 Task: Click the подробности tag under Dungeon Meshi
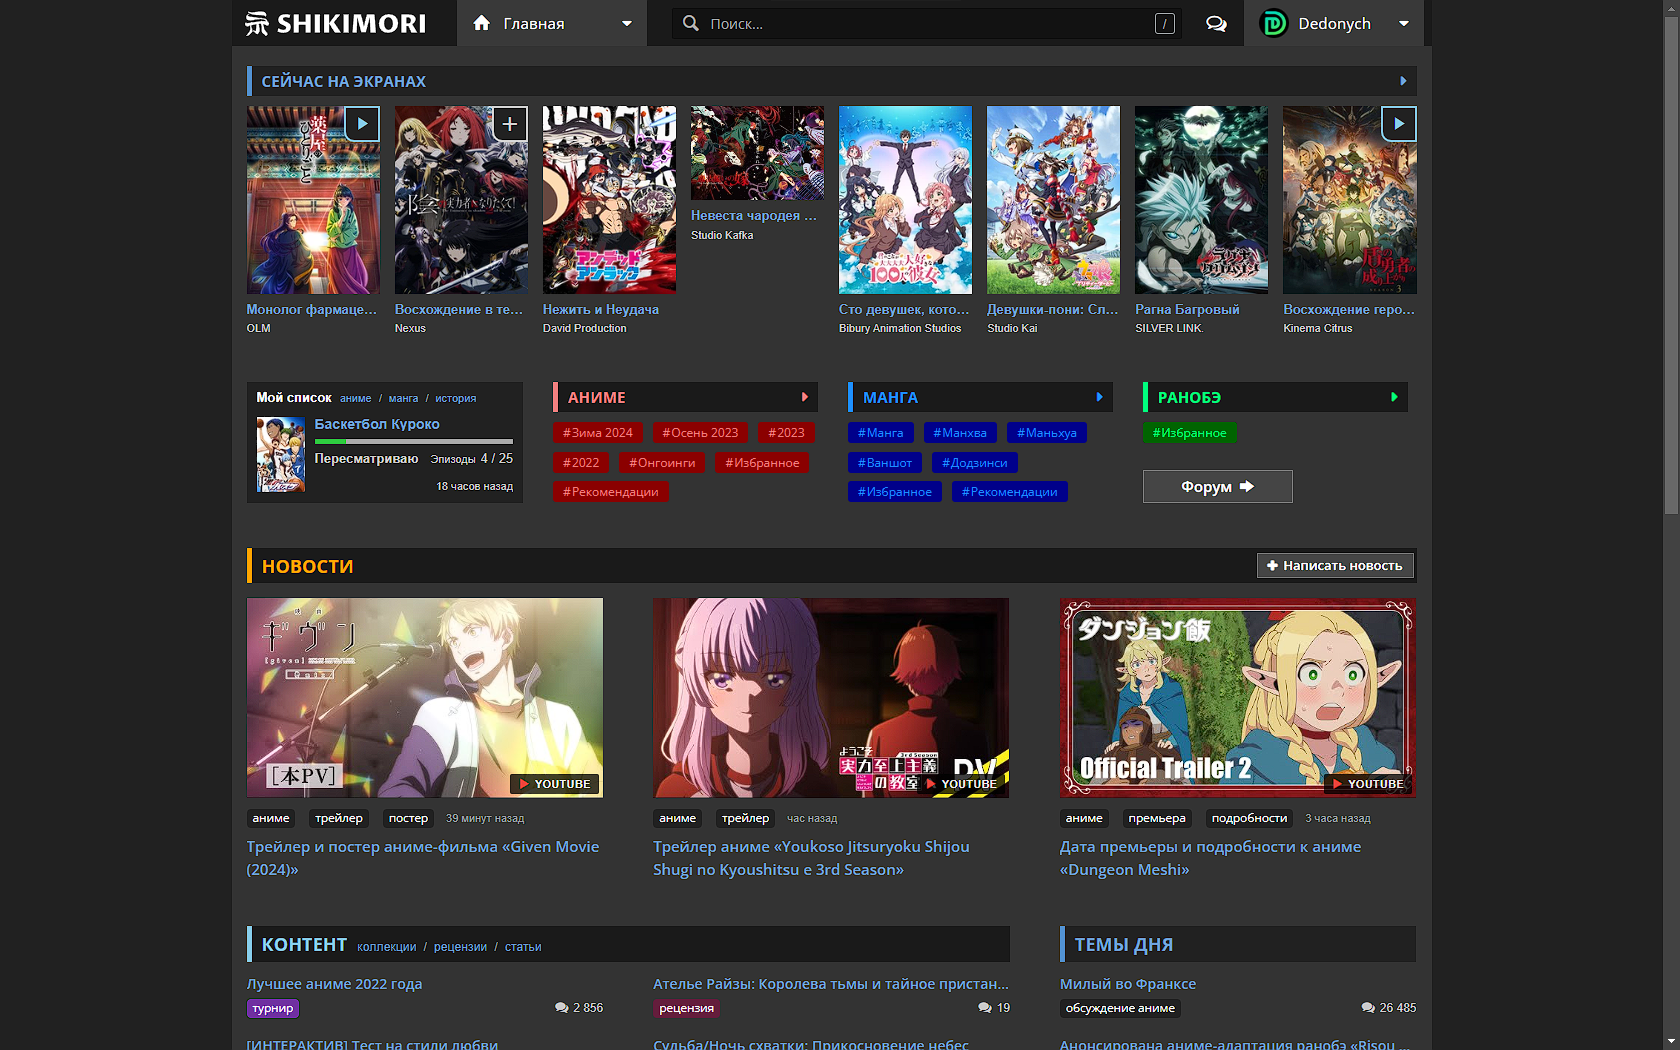coord(1249,818)
